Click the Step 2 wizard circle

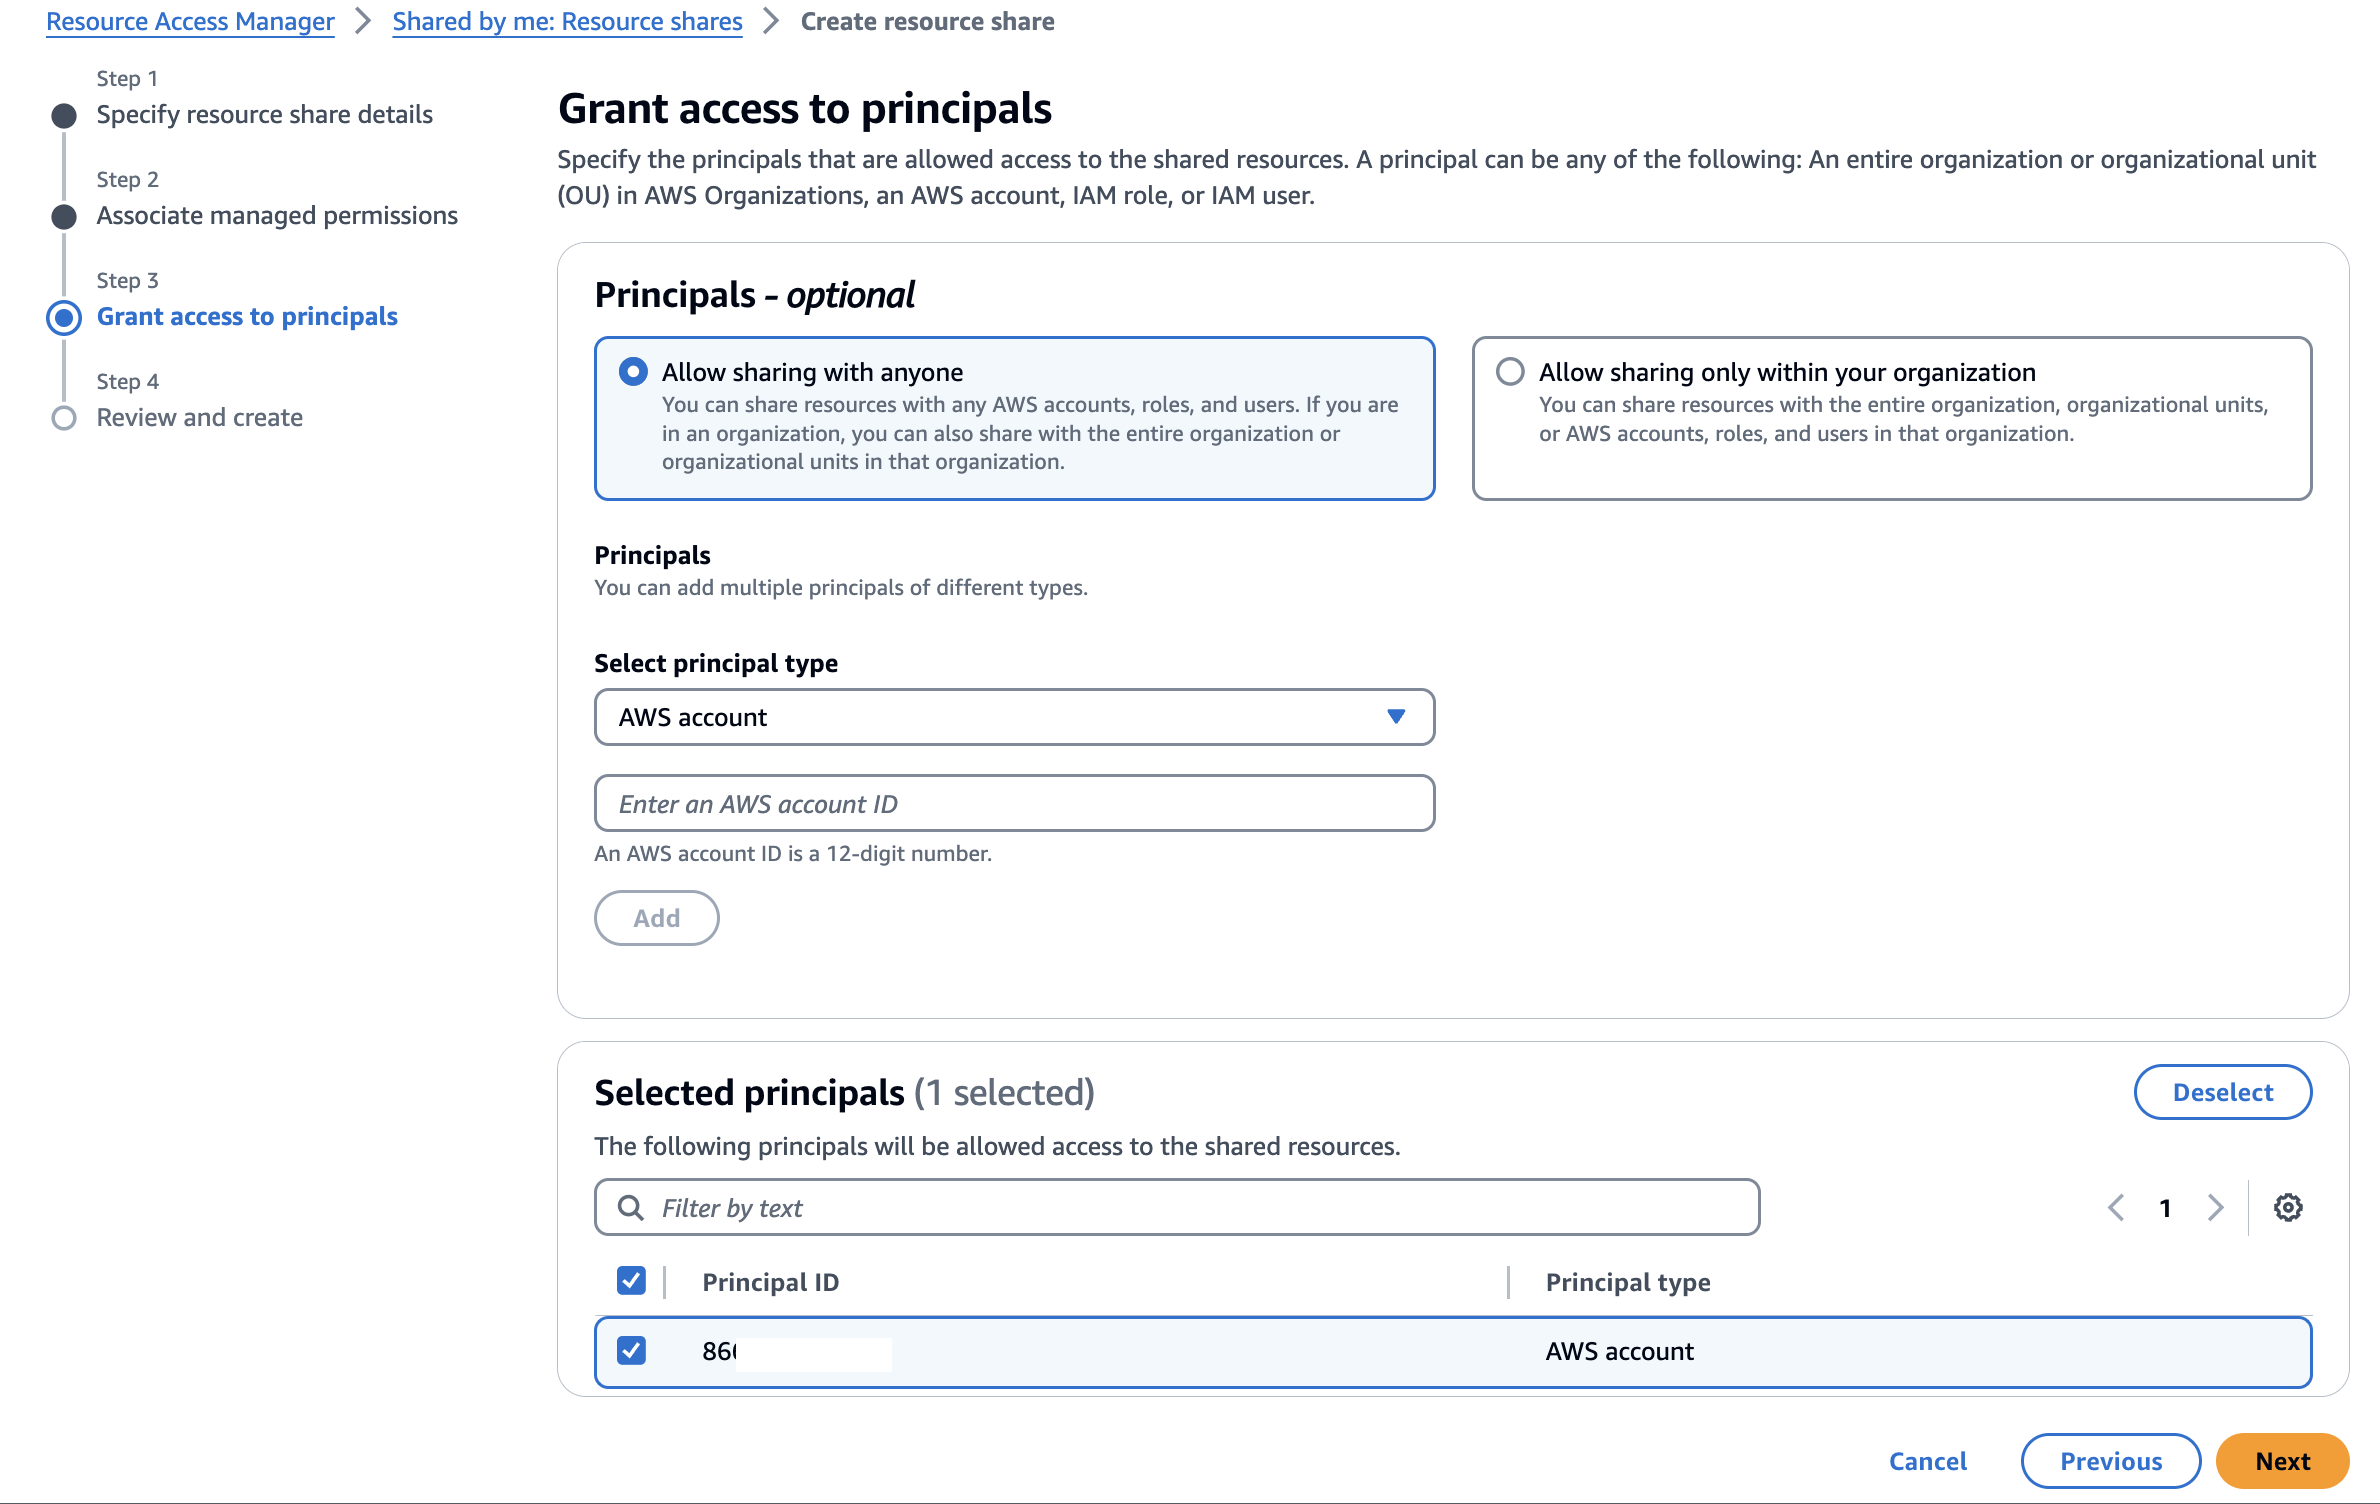point(64,217)
